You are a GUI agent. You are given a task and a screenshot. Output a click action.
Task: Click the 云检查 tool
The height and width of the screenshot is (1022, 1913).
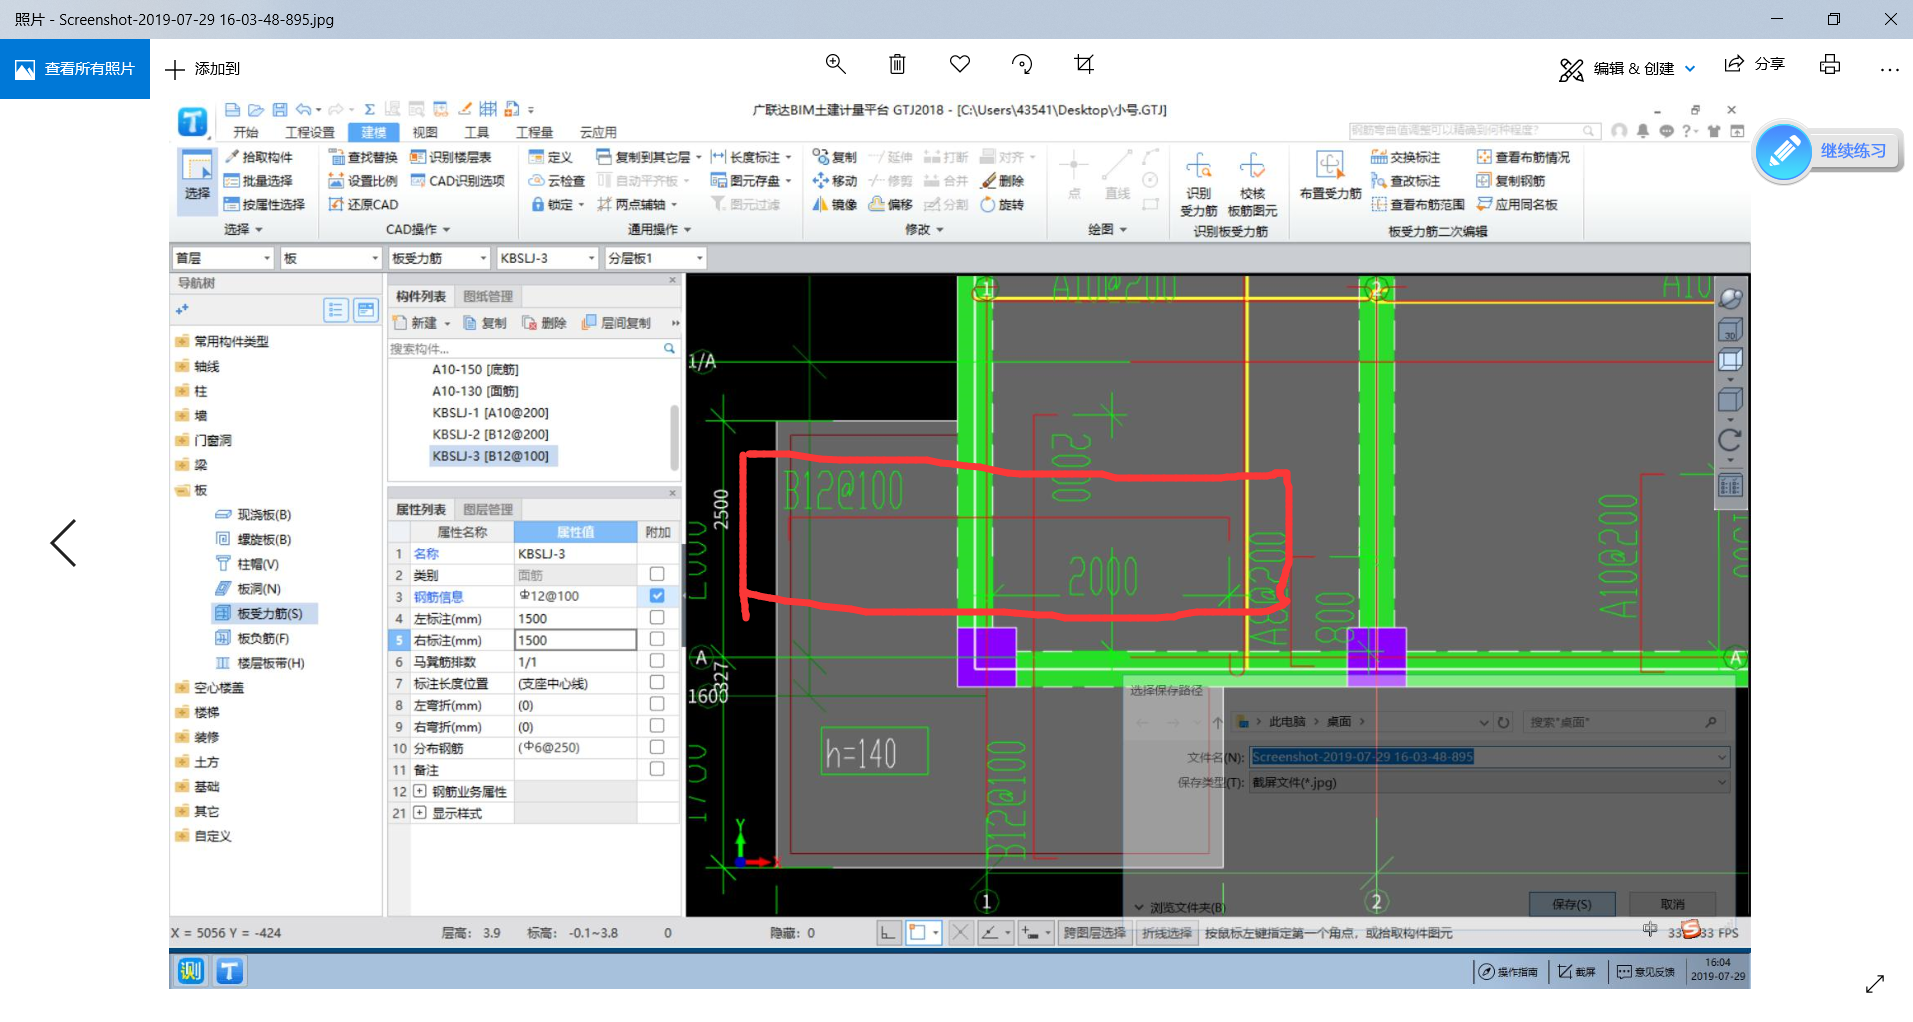click(x=557, y=181)
